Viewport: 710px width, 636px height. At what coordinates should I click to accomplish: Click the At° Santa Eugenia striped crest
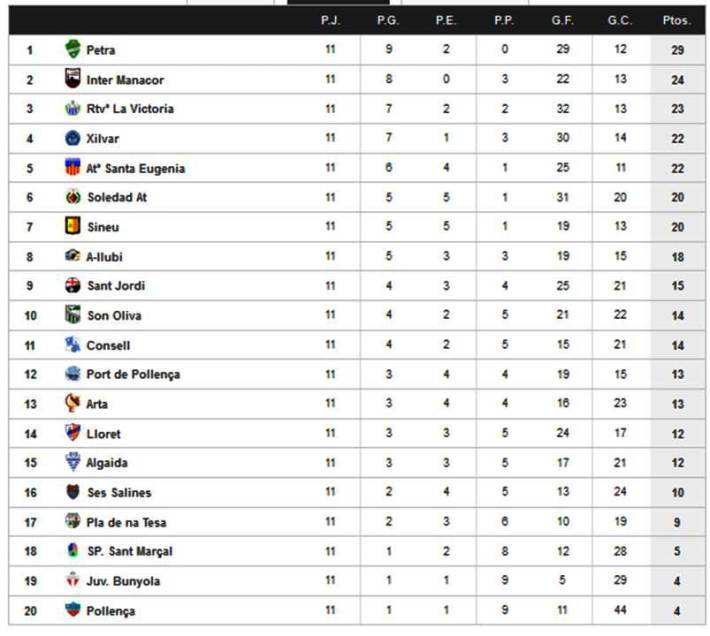(72, 168)
